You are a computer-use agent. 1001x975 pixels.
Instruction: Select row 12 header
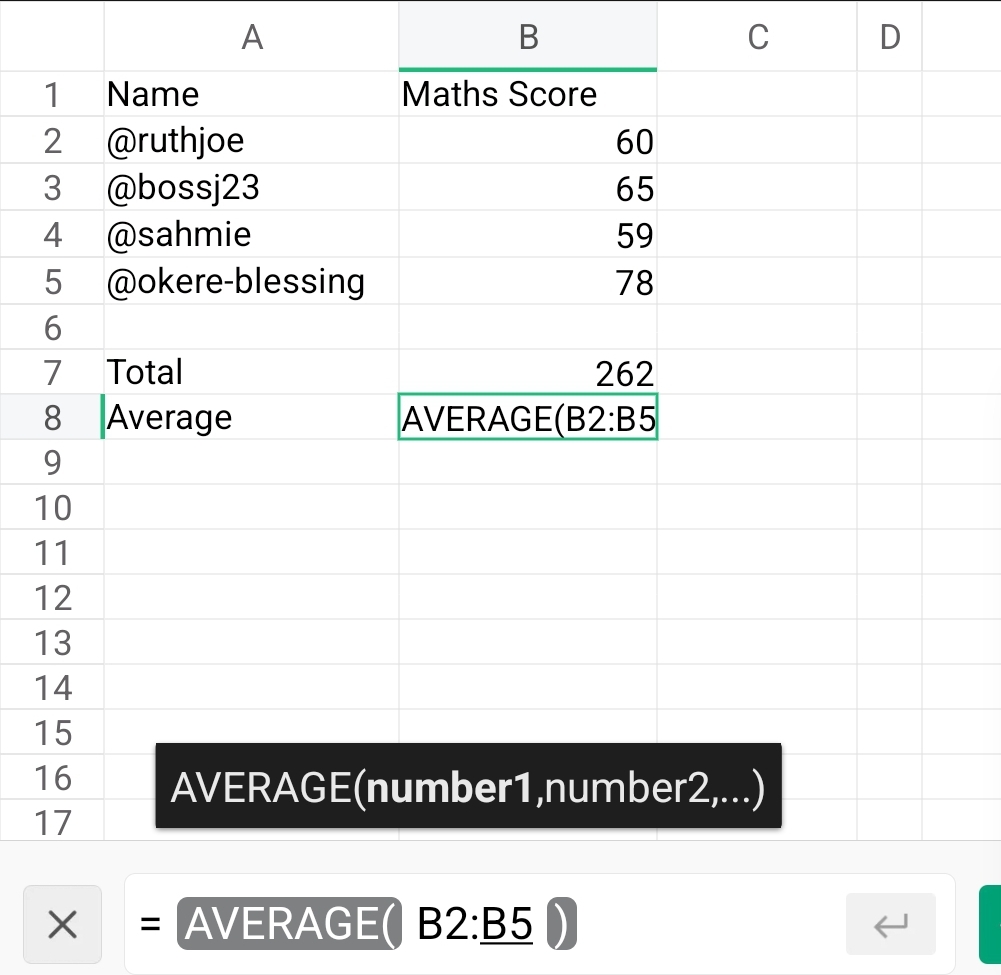(52, 598)
